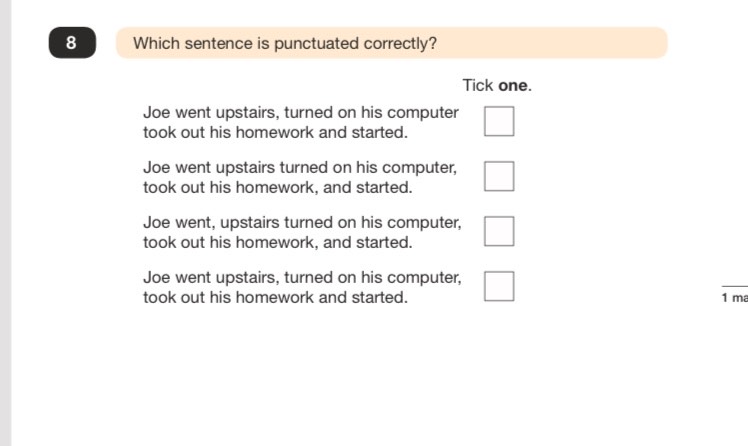Screen dimensions: 748x446
Task: Click the horizontal line above "1 mark"
Action: tap(735, 286)
